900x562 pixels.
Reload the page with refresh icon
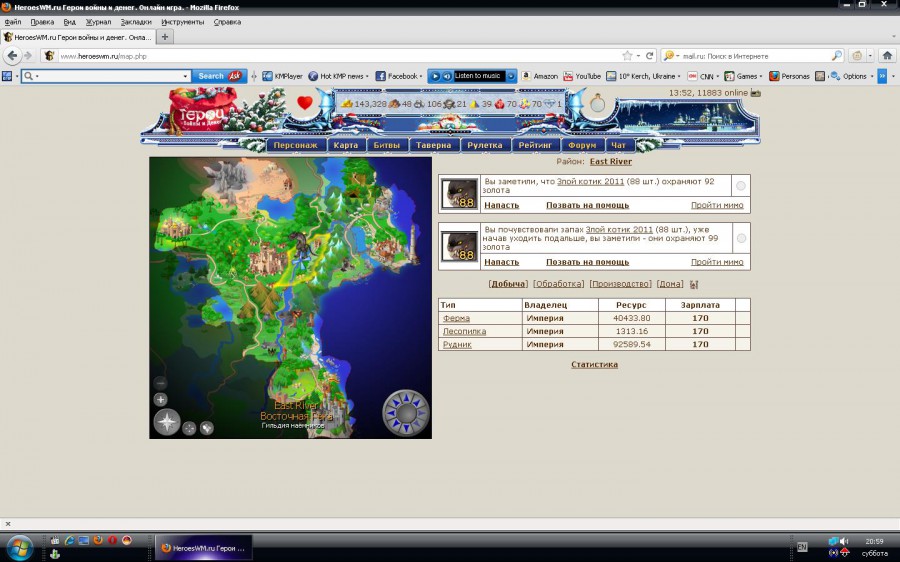click(650, 56)
